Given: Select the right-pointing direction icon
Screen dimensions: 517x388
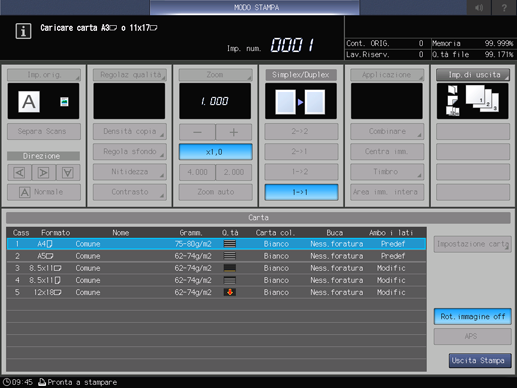Looking at the screenshot, I should 43,173.
